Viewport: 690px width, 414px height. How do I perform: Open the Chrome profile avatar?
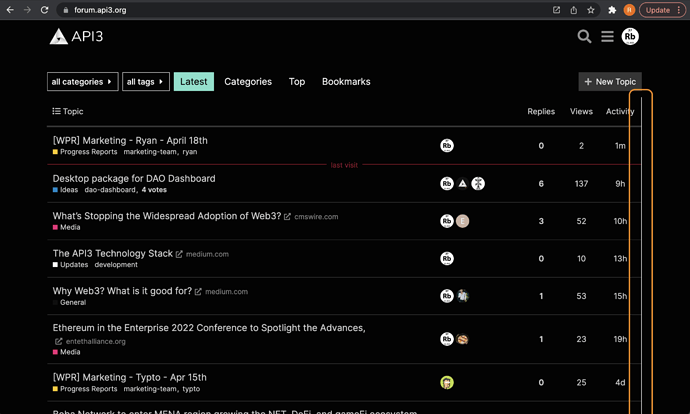pyautogui.click(x=629, y=10)
